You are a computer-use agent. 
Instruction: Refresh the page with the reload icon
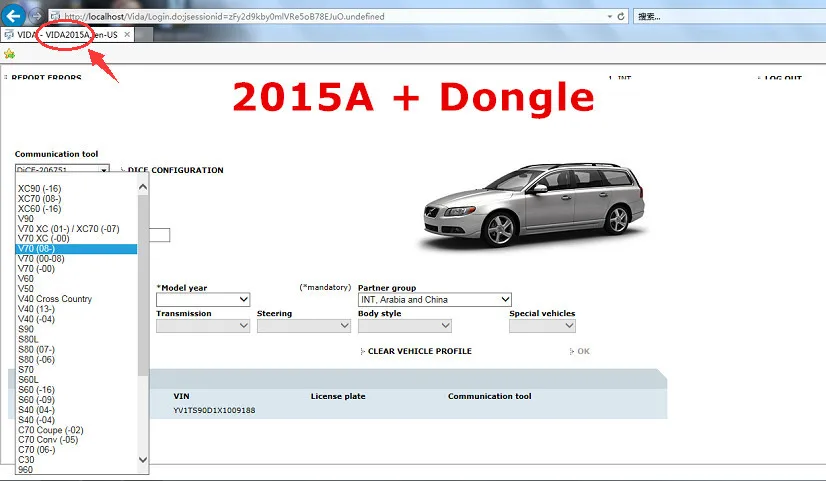(x=621, y=16)
